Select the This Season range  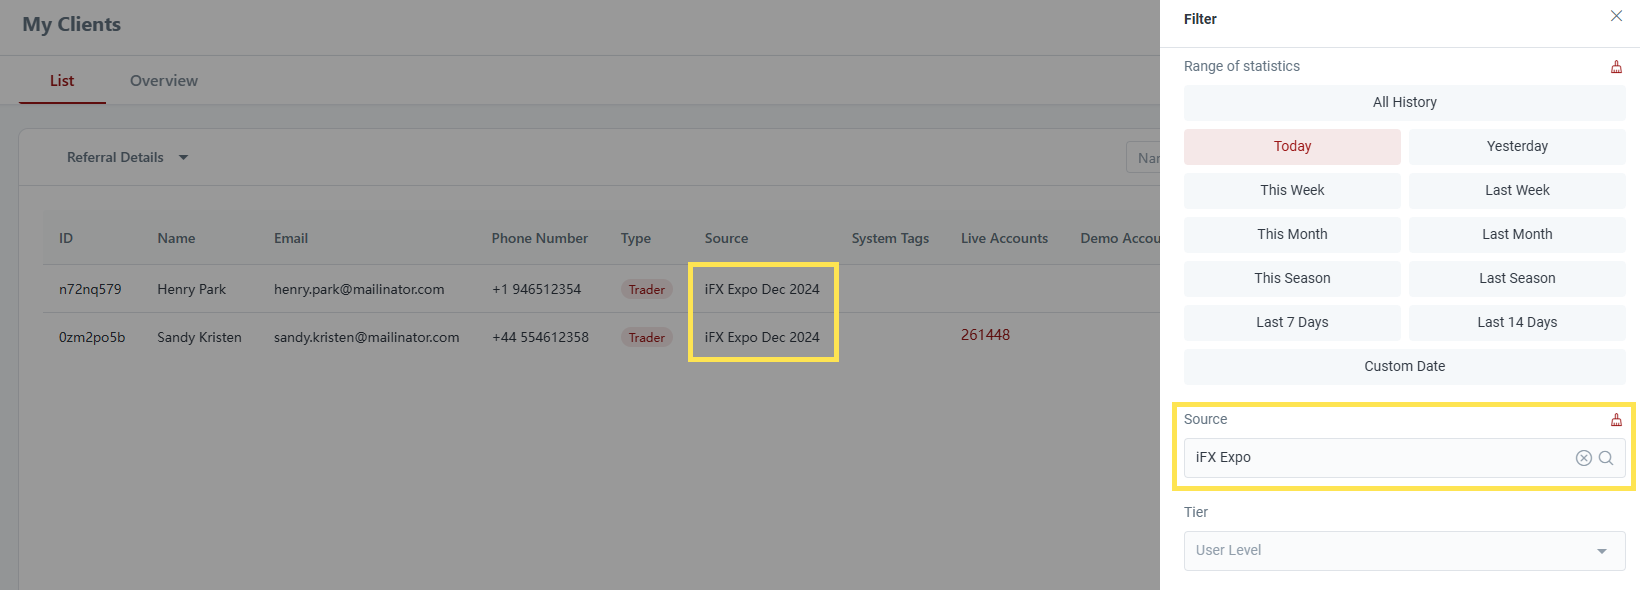tap(1292, 278)
